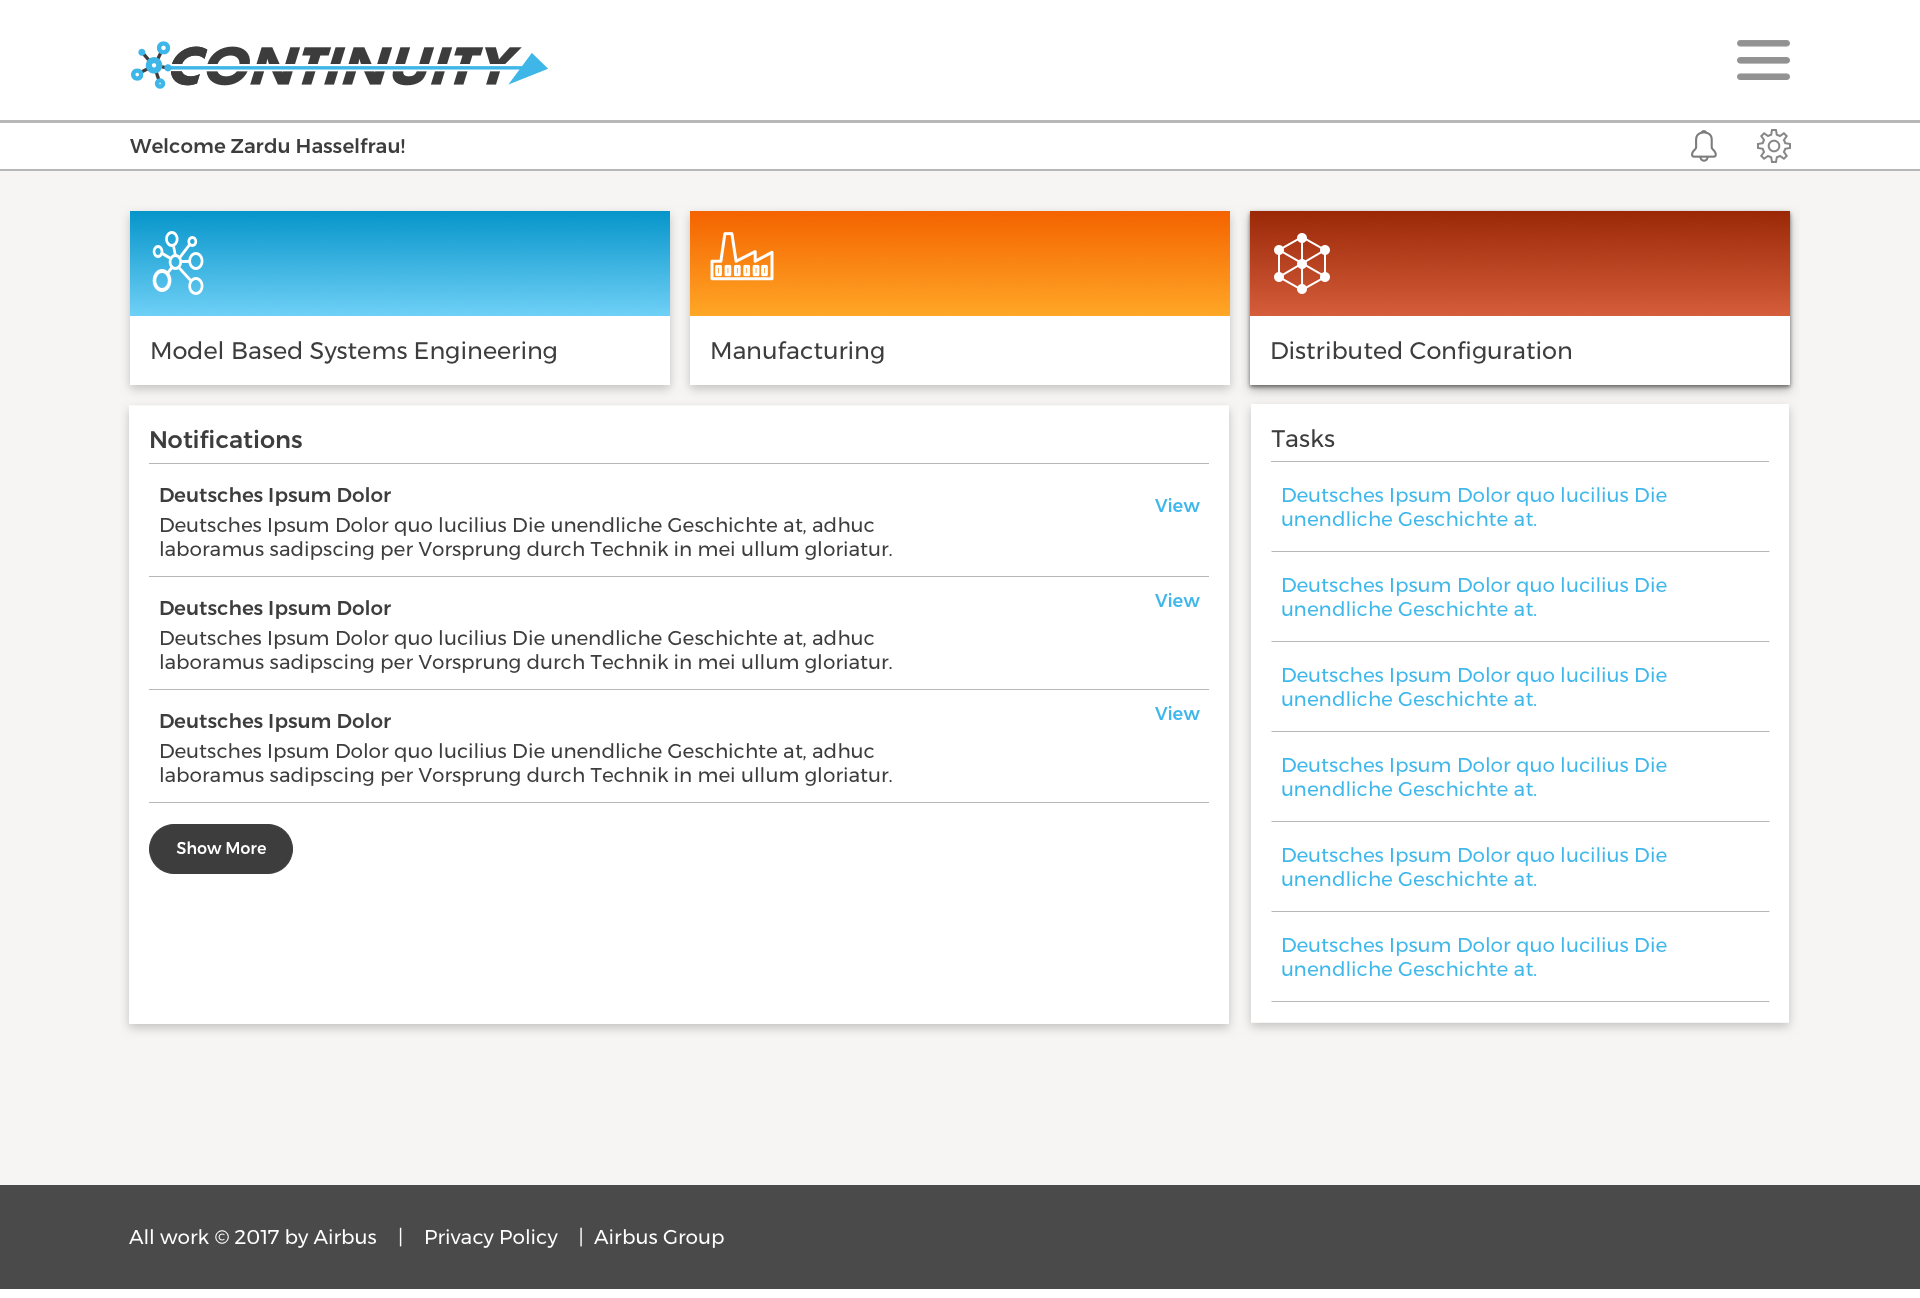Screen dimensions: 1920x1298
Task: View the first notification
Action: (1176, 506)
